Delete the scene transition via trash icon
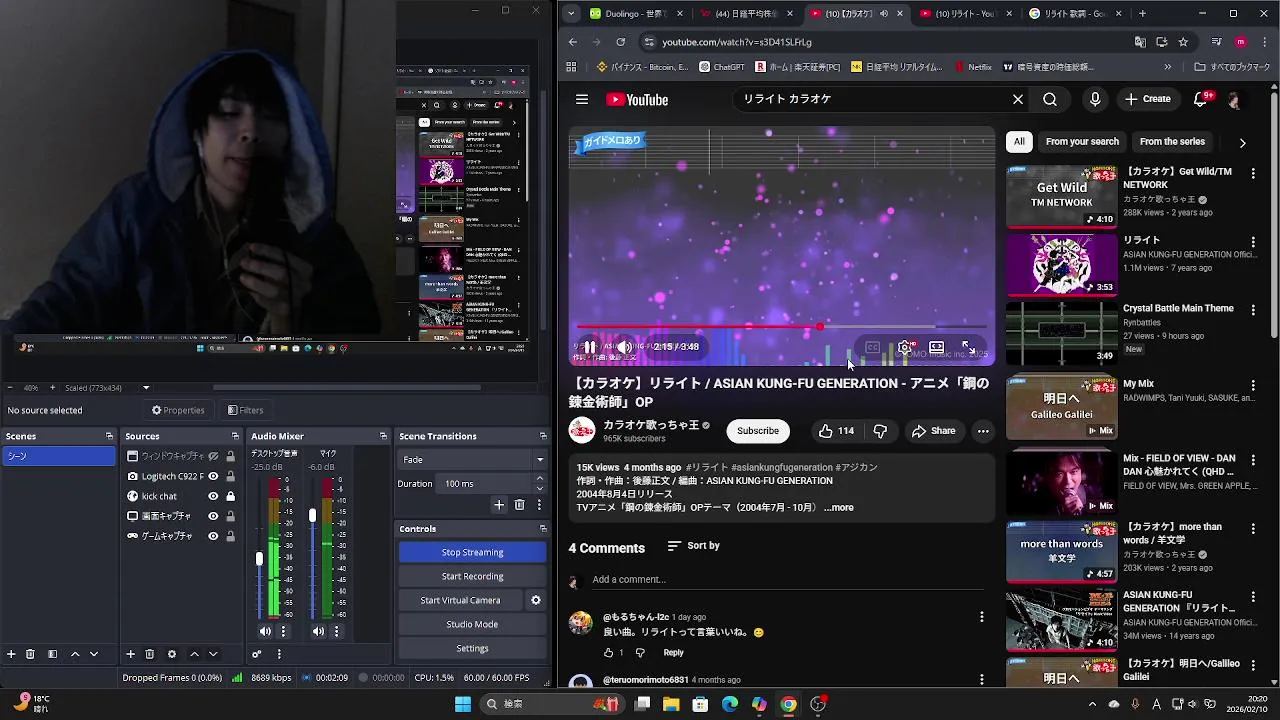1280x720 pixels. (x=519, y=505)
